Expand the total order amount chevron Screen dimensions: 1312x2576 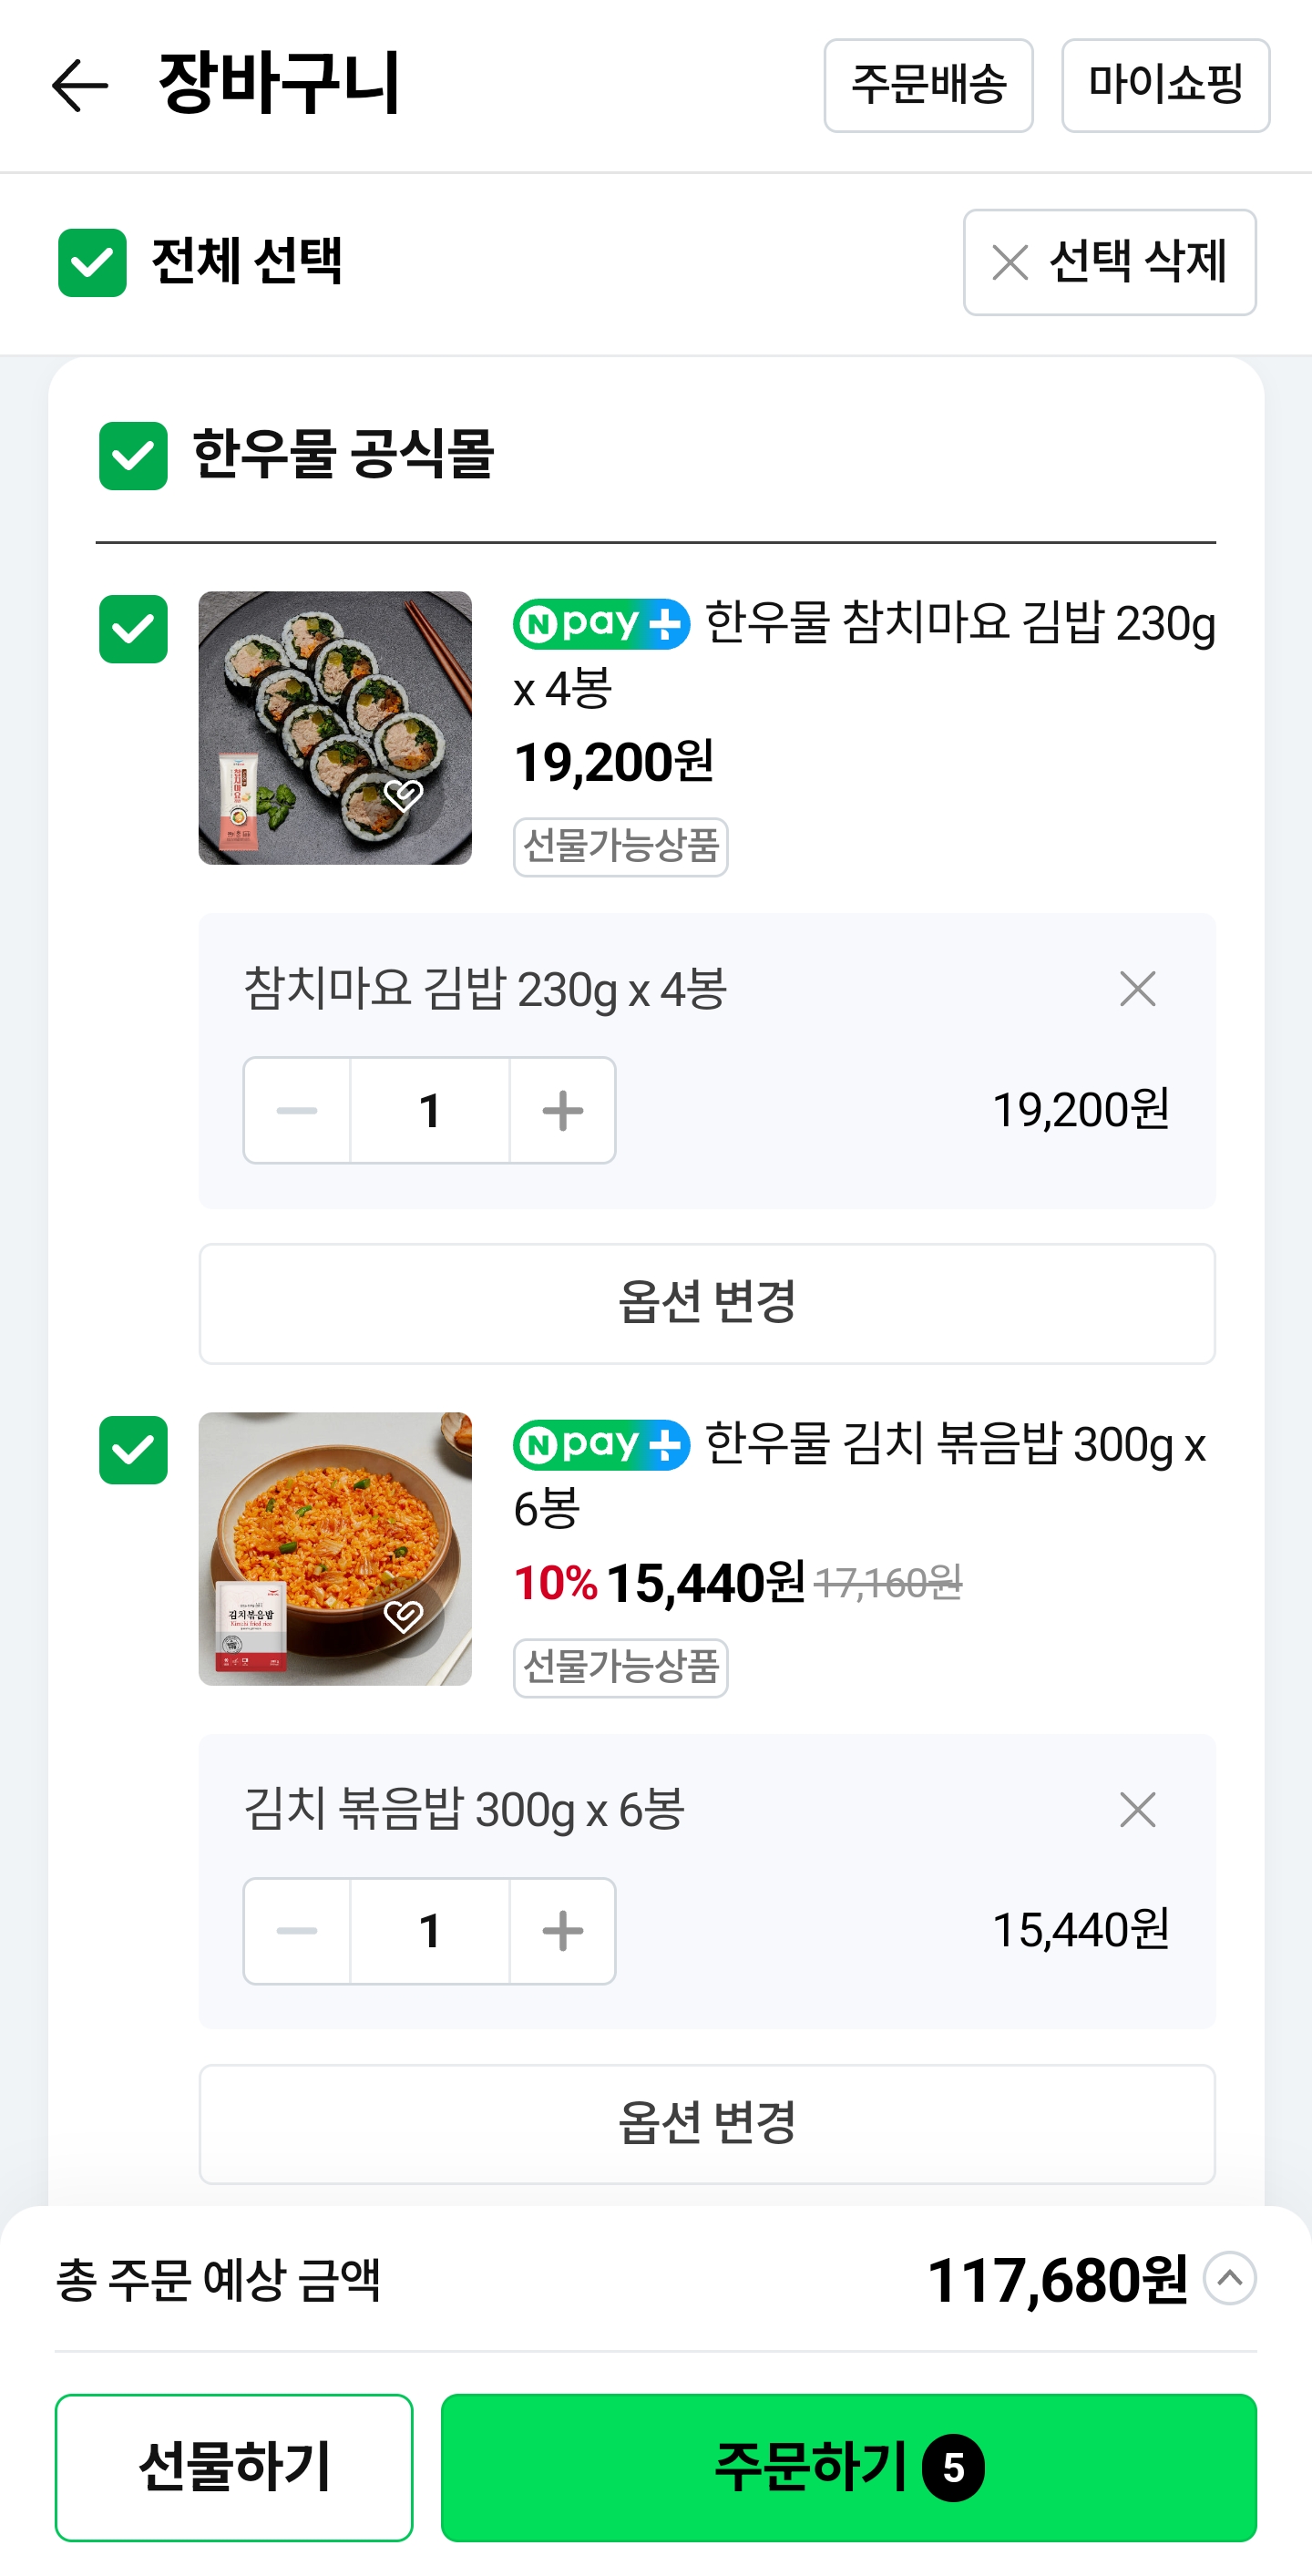(1229, 2279)
